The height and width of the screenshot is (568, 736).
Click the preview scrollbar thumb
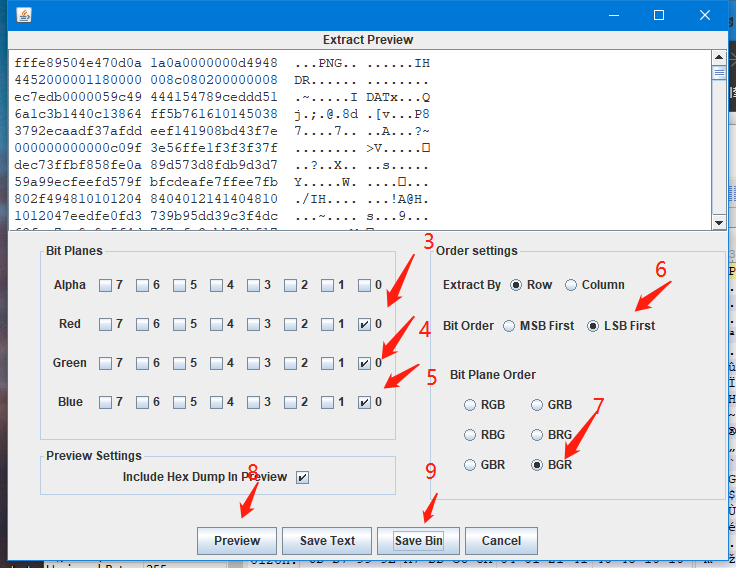[x=719, y=73]
